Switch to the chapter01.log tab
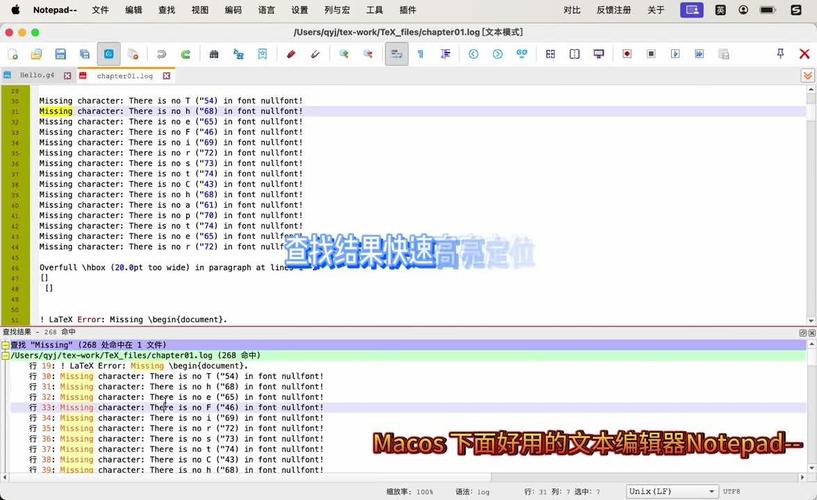817x500 pixels. [x=125, y=76]
